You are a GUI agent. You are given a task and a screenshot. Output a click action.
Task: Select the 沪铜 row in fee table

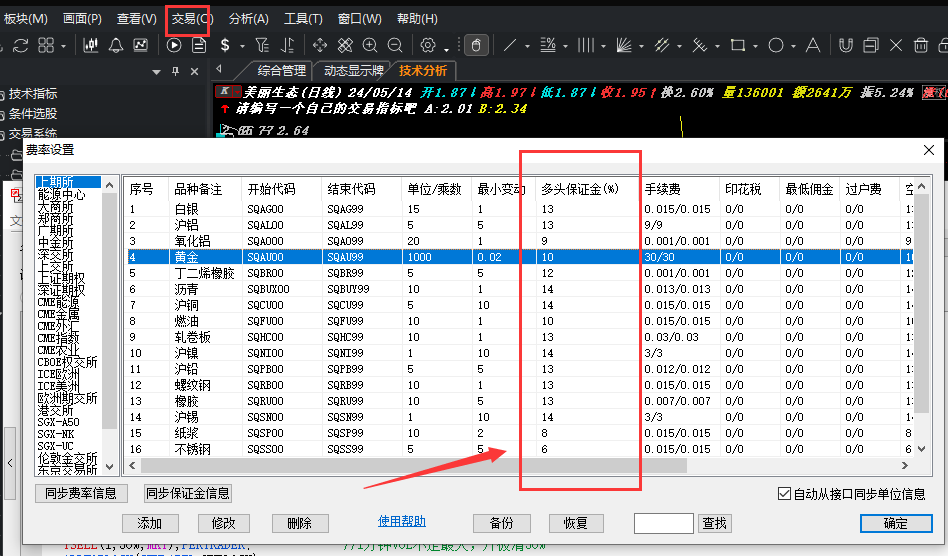pos(520,305)
